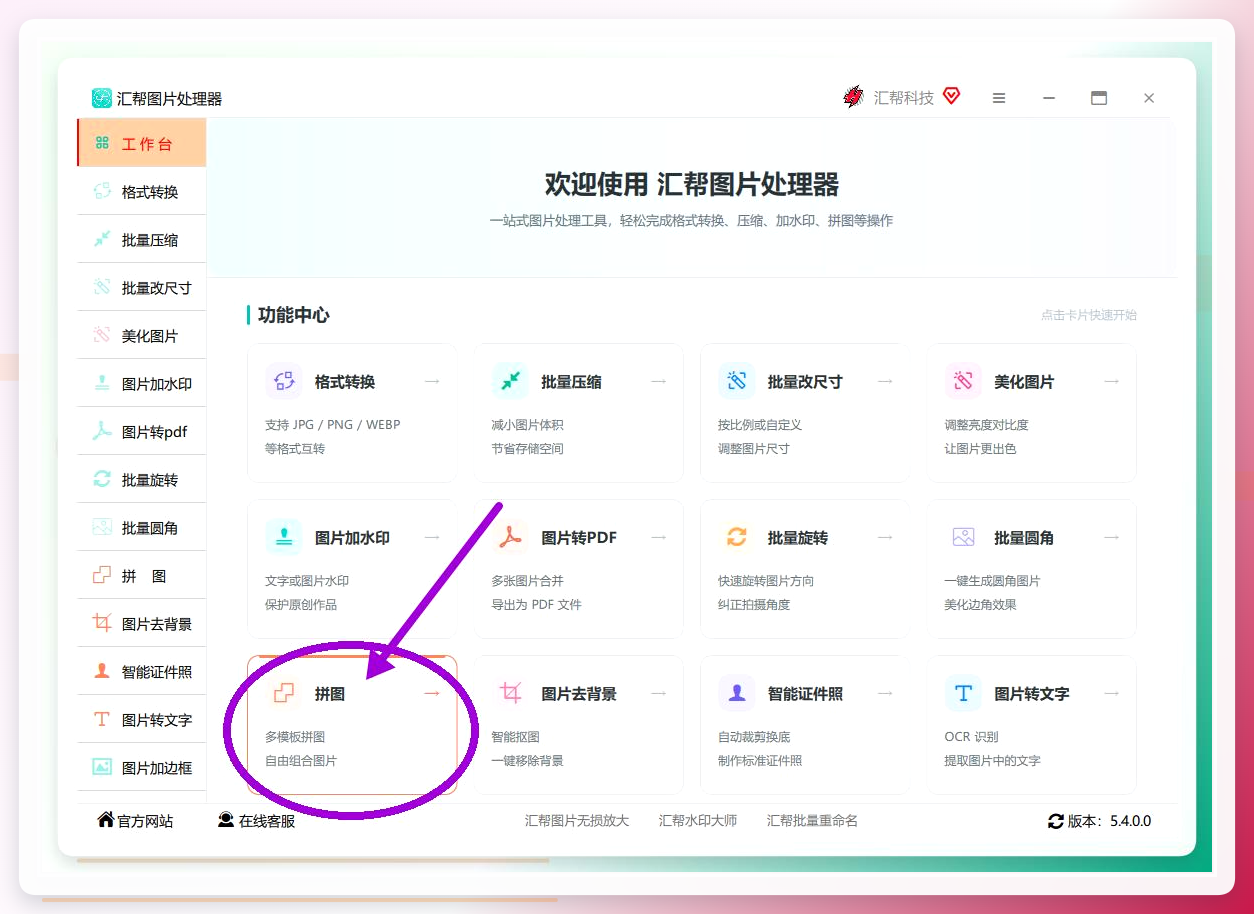Click 自动裁剪换底 description text
Image resolution: width=1254 pixels, height=914 pixels.
point(754,737)
